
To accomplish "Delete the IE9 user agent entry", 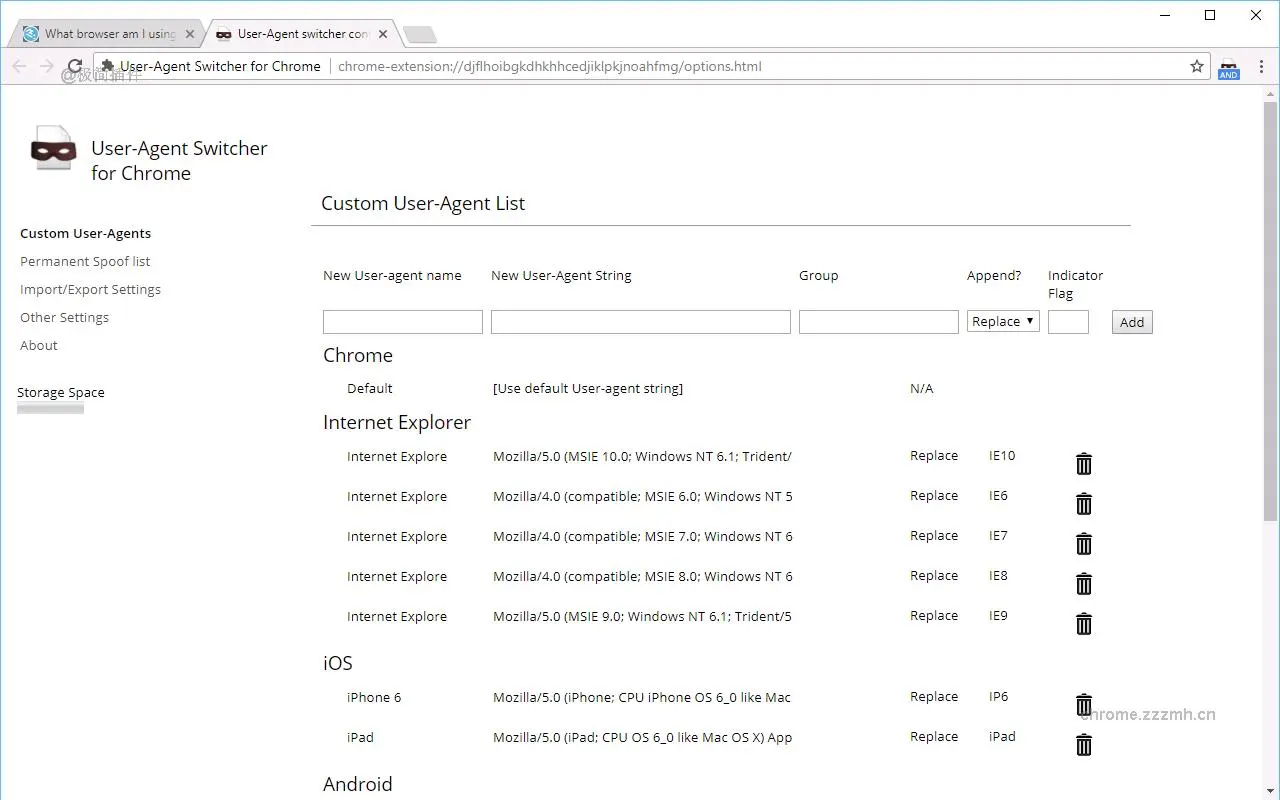I will (1083, 624).
